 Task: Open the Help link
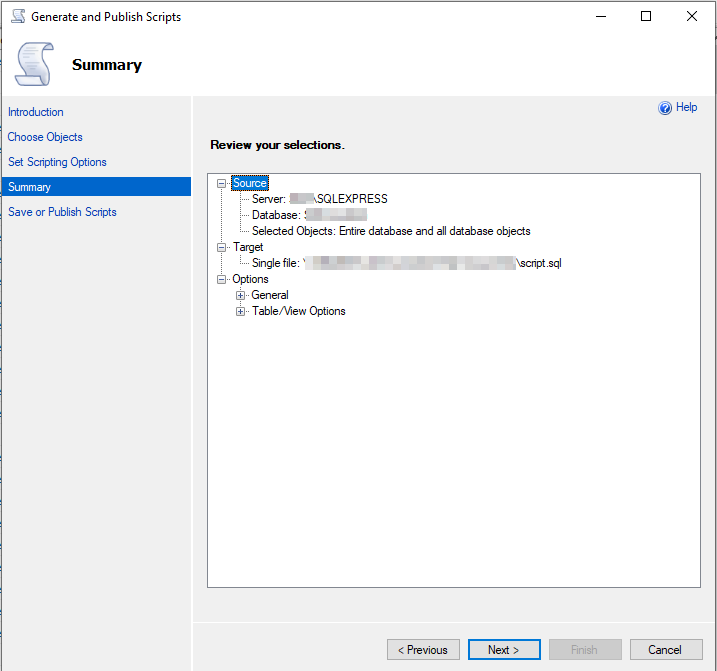(686, 107)
